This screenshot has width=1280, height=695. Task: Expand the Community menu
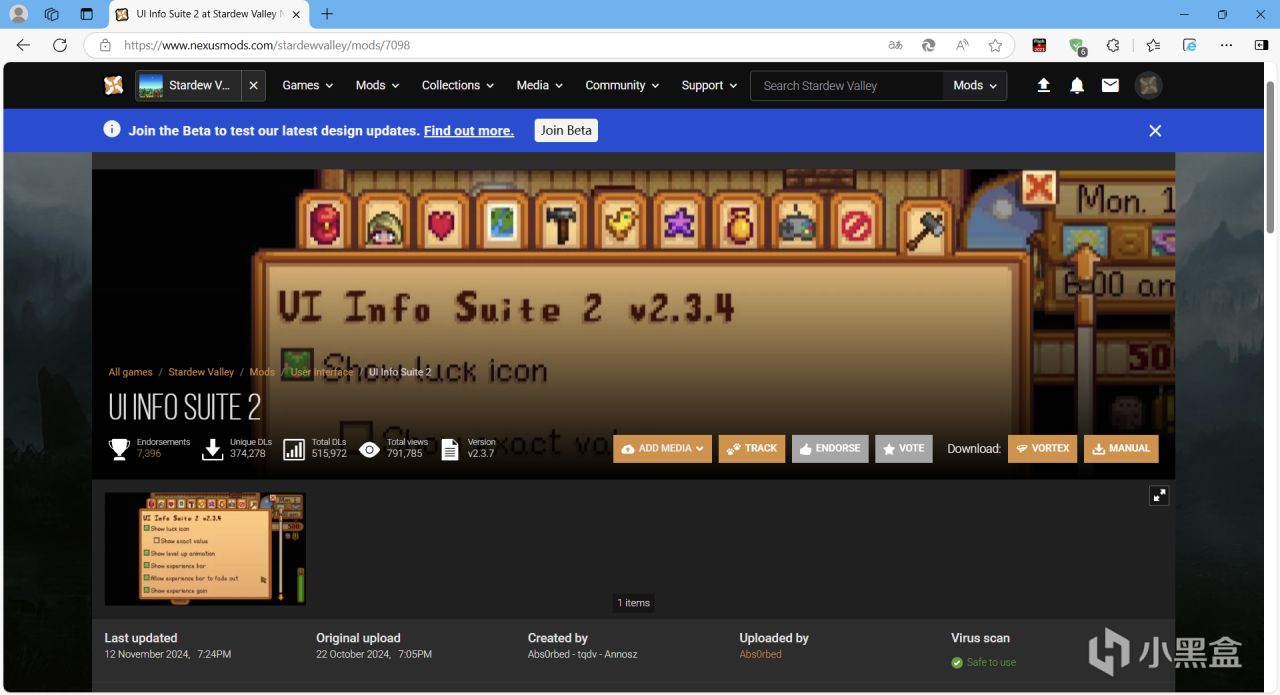622,85
